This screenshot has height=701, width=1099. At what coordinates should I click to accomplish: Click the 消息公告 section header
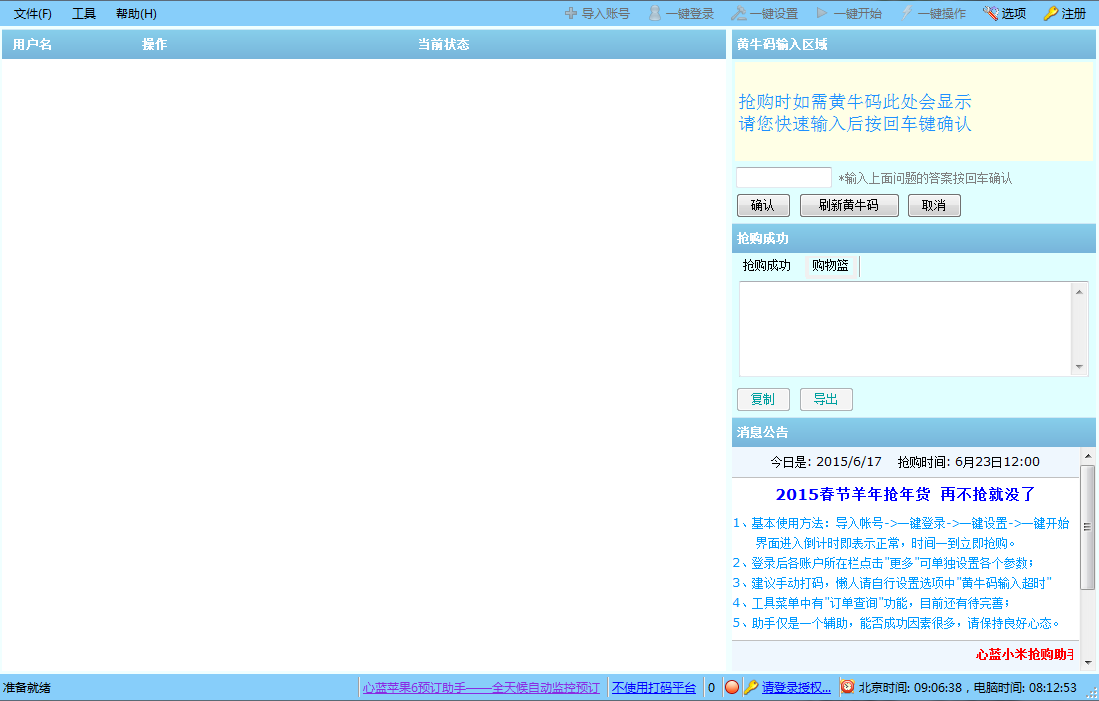click(913, 433)
